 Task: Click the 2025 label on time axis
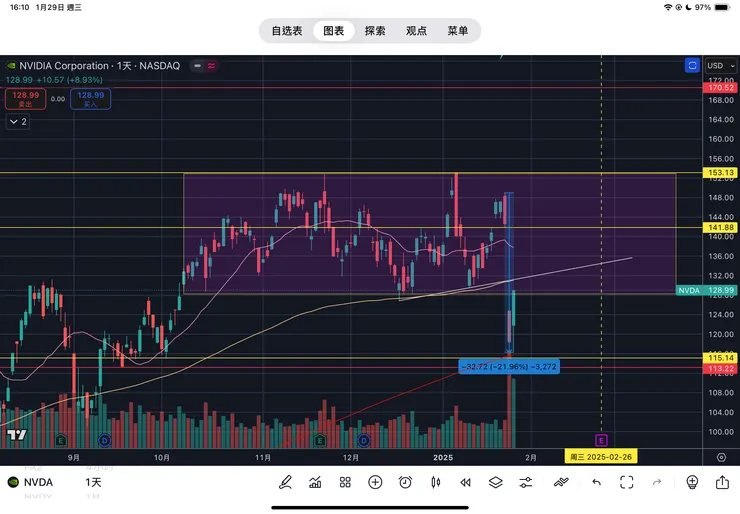point(443,457)
